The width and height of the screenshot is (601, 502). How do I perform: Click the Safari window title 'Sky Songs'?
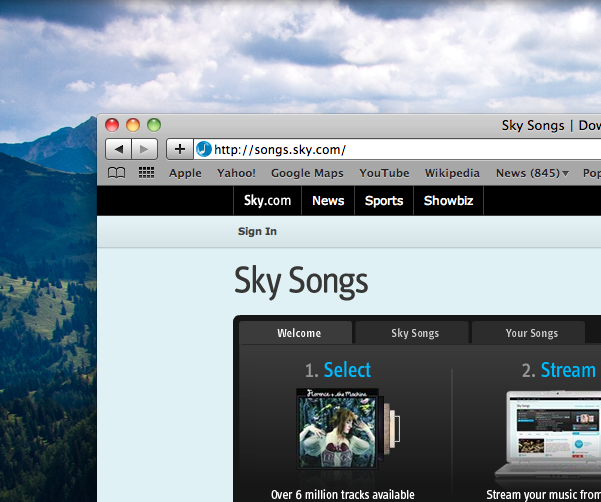coord(533,126)
